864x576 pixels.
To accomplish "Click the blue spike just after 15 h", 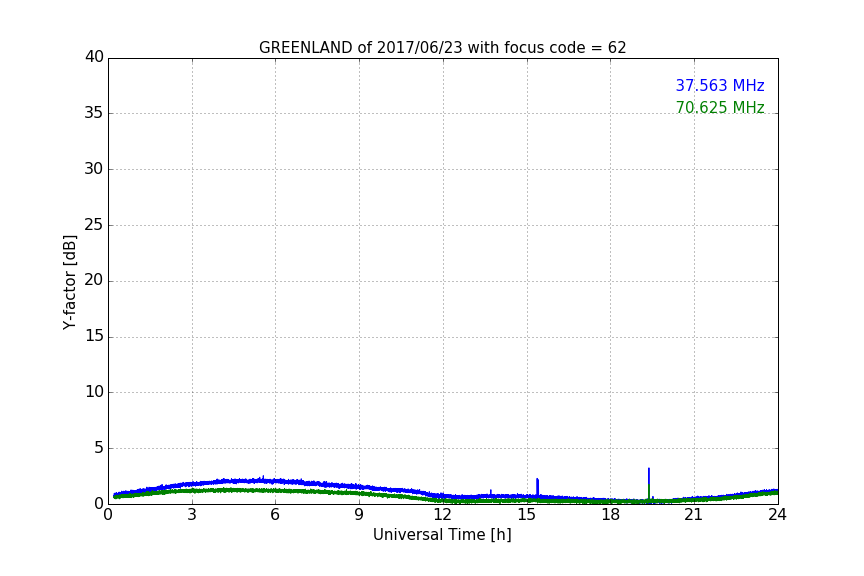I will pos(537,487).
